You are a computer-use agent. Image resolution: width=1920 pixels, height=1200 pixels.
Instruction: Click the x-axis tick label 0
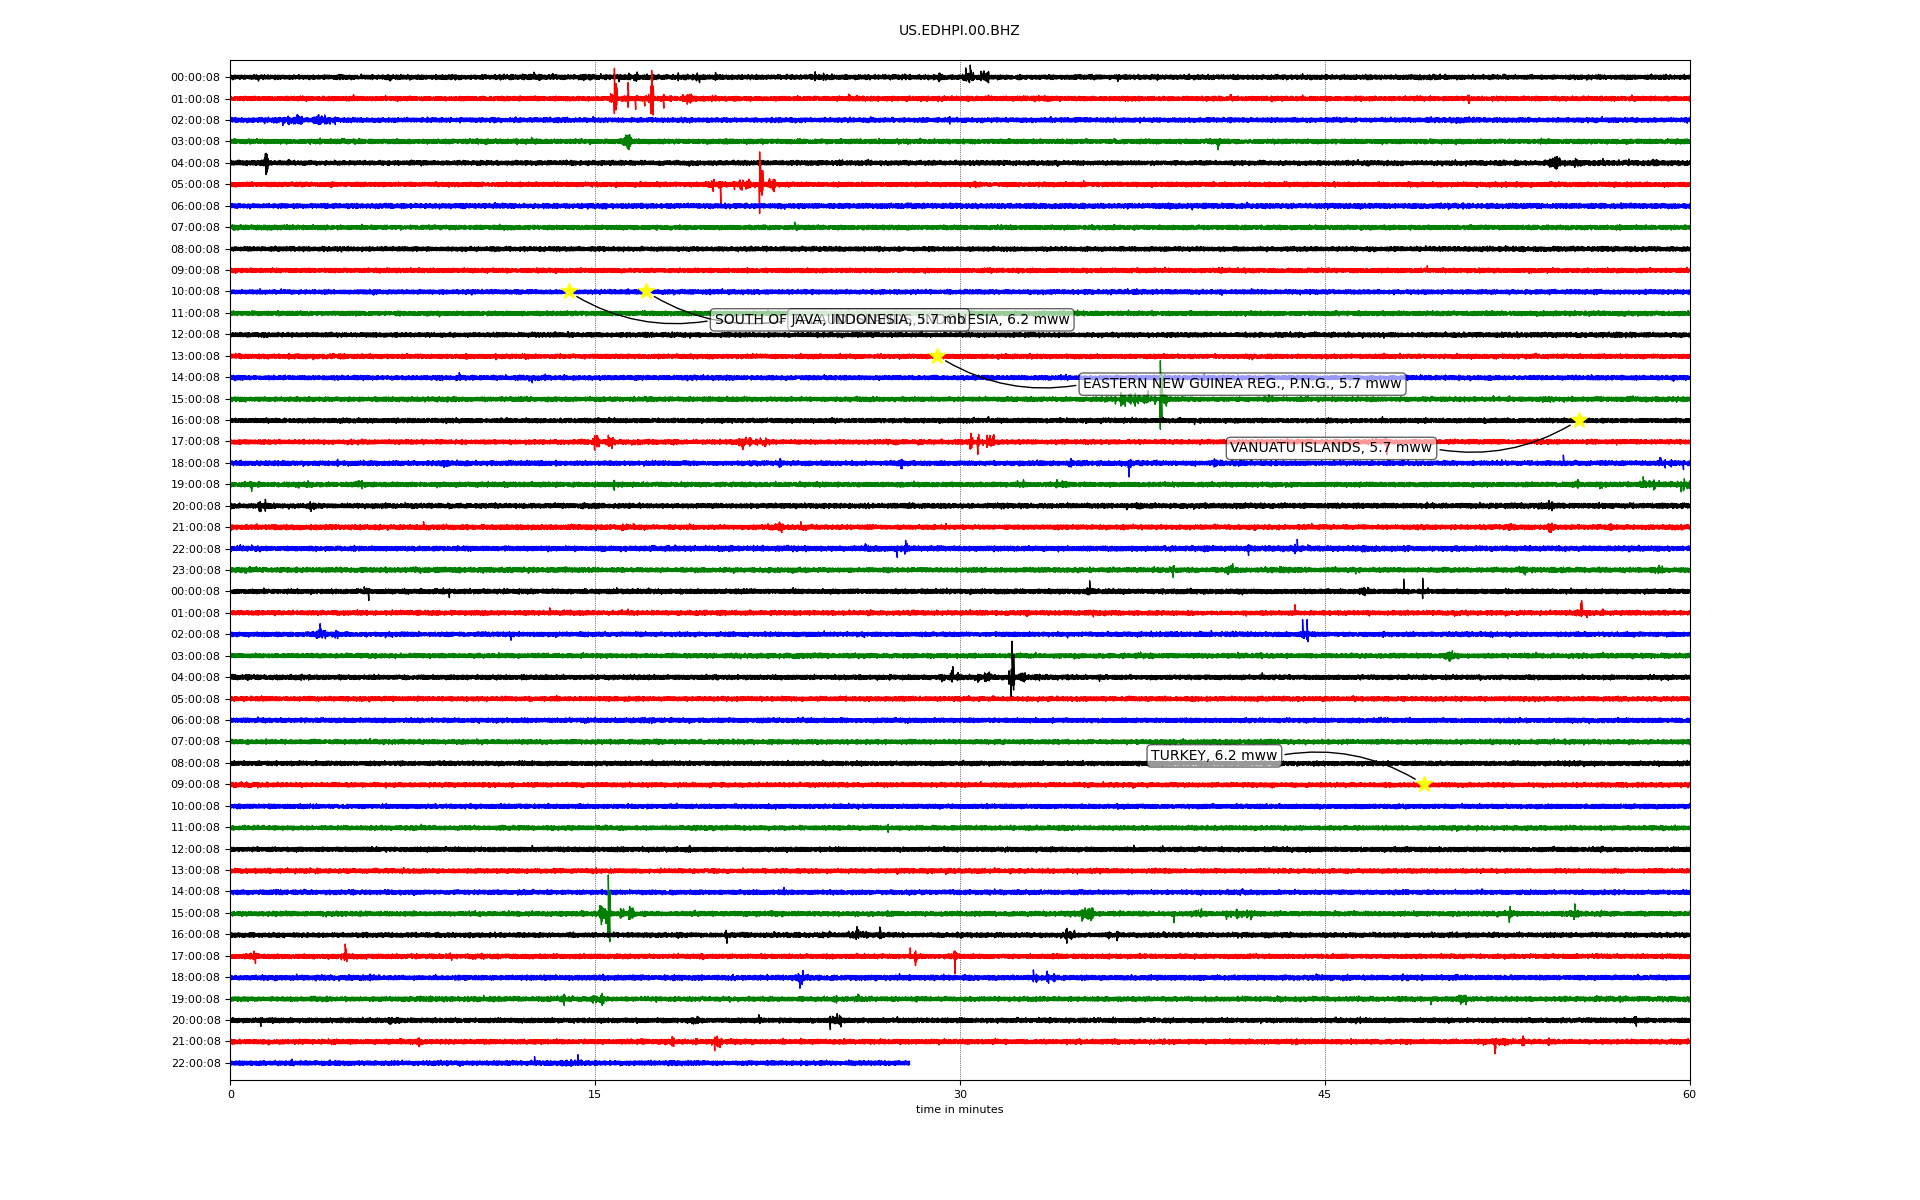tap(231, 1094)
